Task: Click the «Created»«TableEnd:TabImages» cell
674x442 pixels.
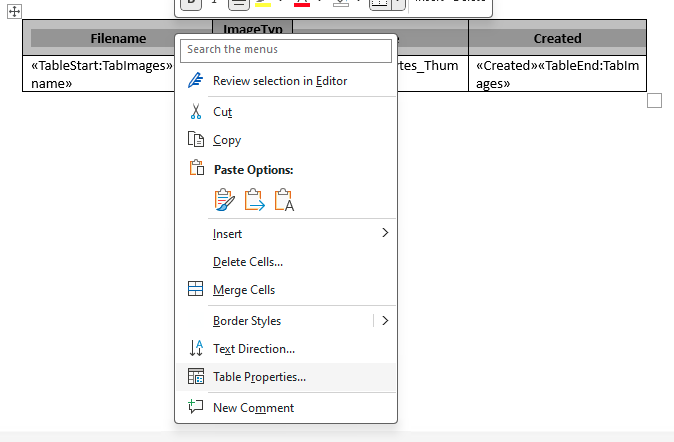Action: 557,74
